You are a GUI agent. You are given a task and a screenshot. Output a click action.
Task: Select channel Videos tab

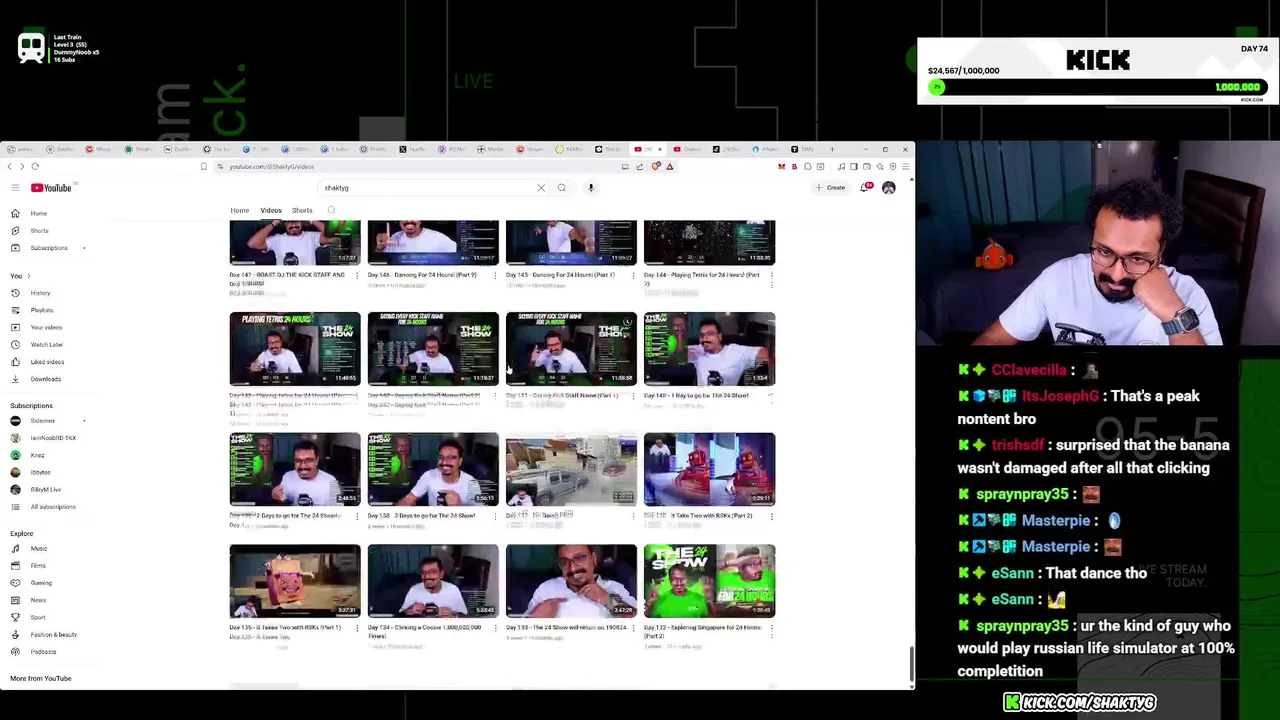271,210
